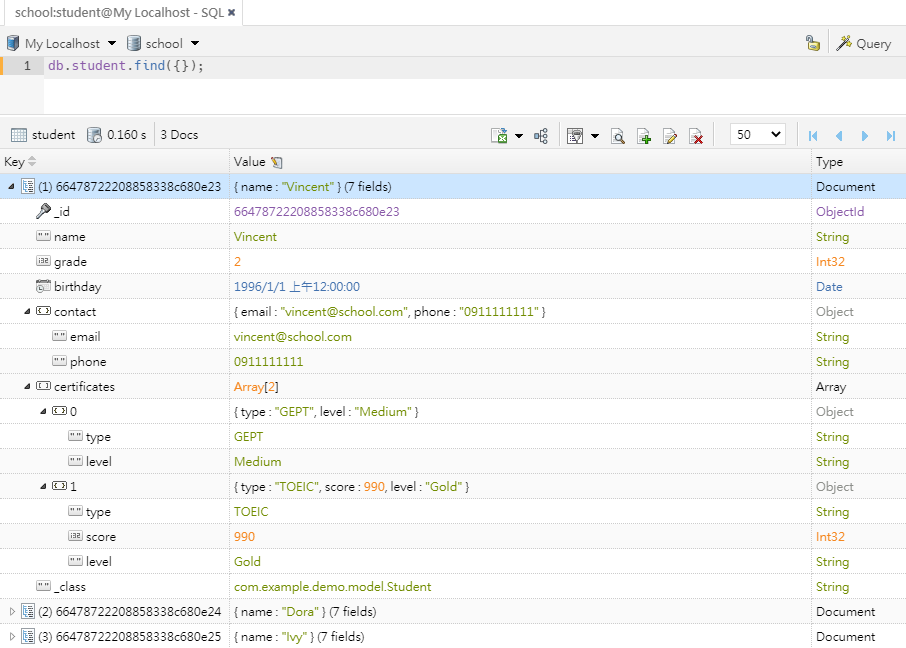Viewport: 906px width, 648px height.
Task: Click the edit document pencil icon
Action: point(670,135)
